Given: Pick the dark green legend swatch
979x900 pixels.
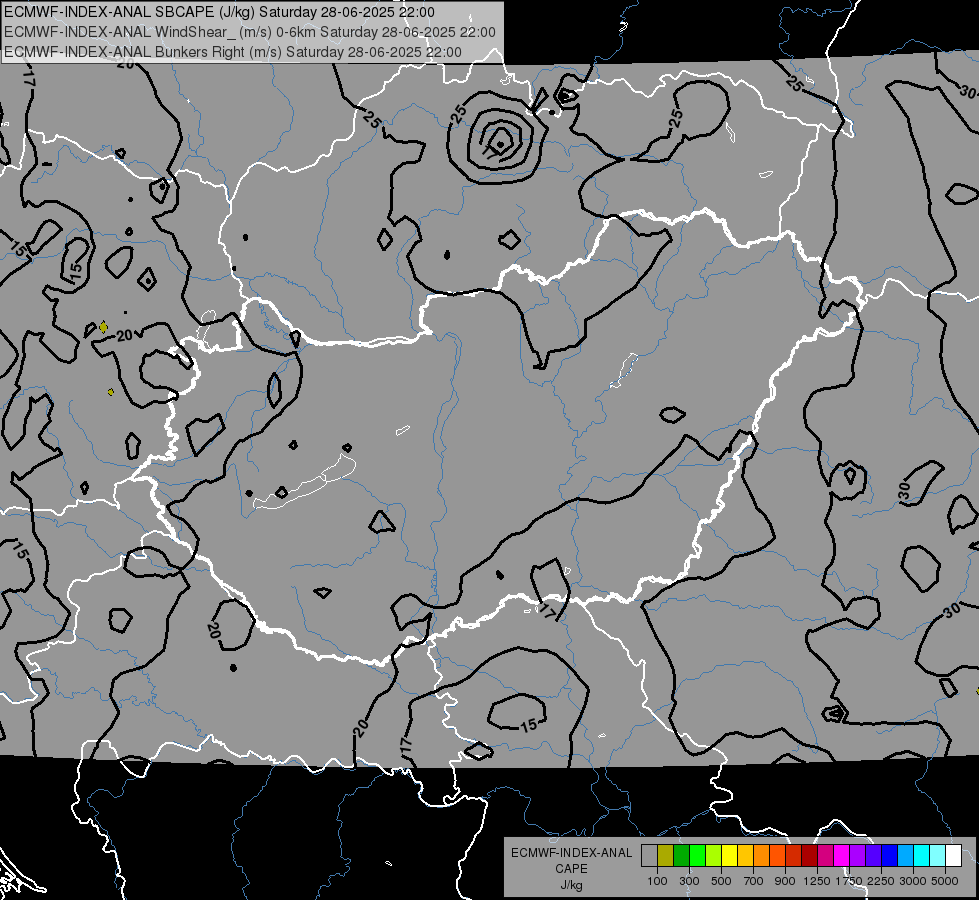Looking at the screenshot, I should (x=681, y=855).
